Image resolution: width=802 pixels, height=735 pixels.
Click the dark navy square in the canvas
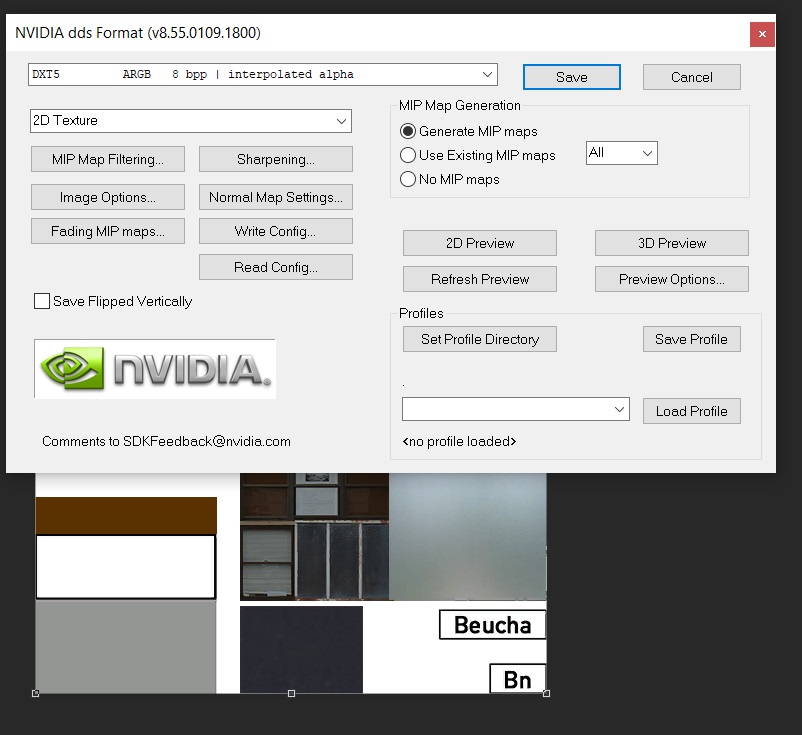pos(301,650)
